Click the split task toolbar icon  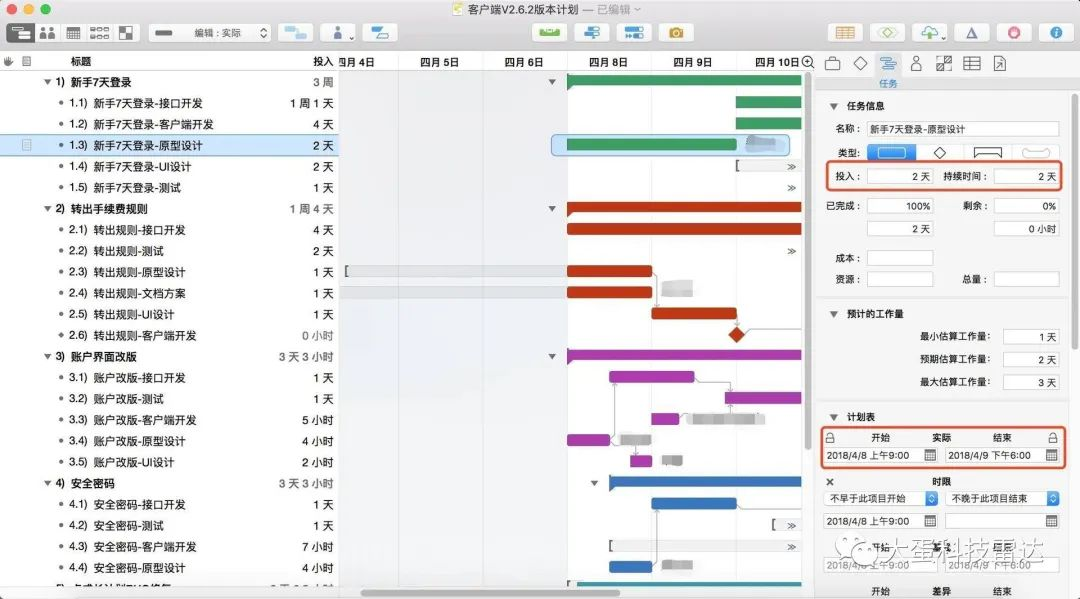380,32
